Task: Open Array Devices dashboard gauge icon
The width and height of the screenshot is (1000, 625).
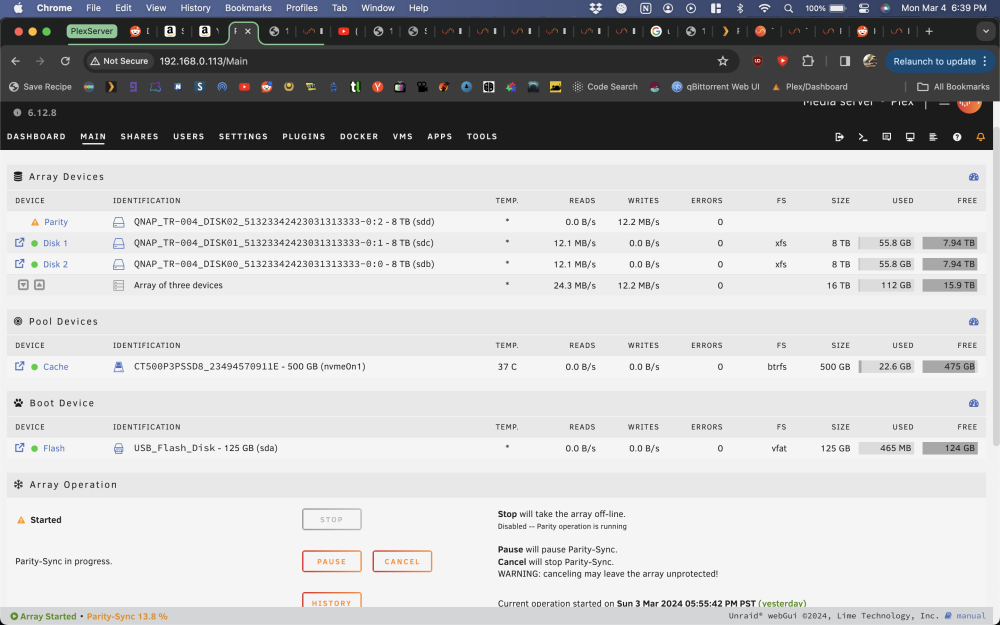Action: coord(973,177)
